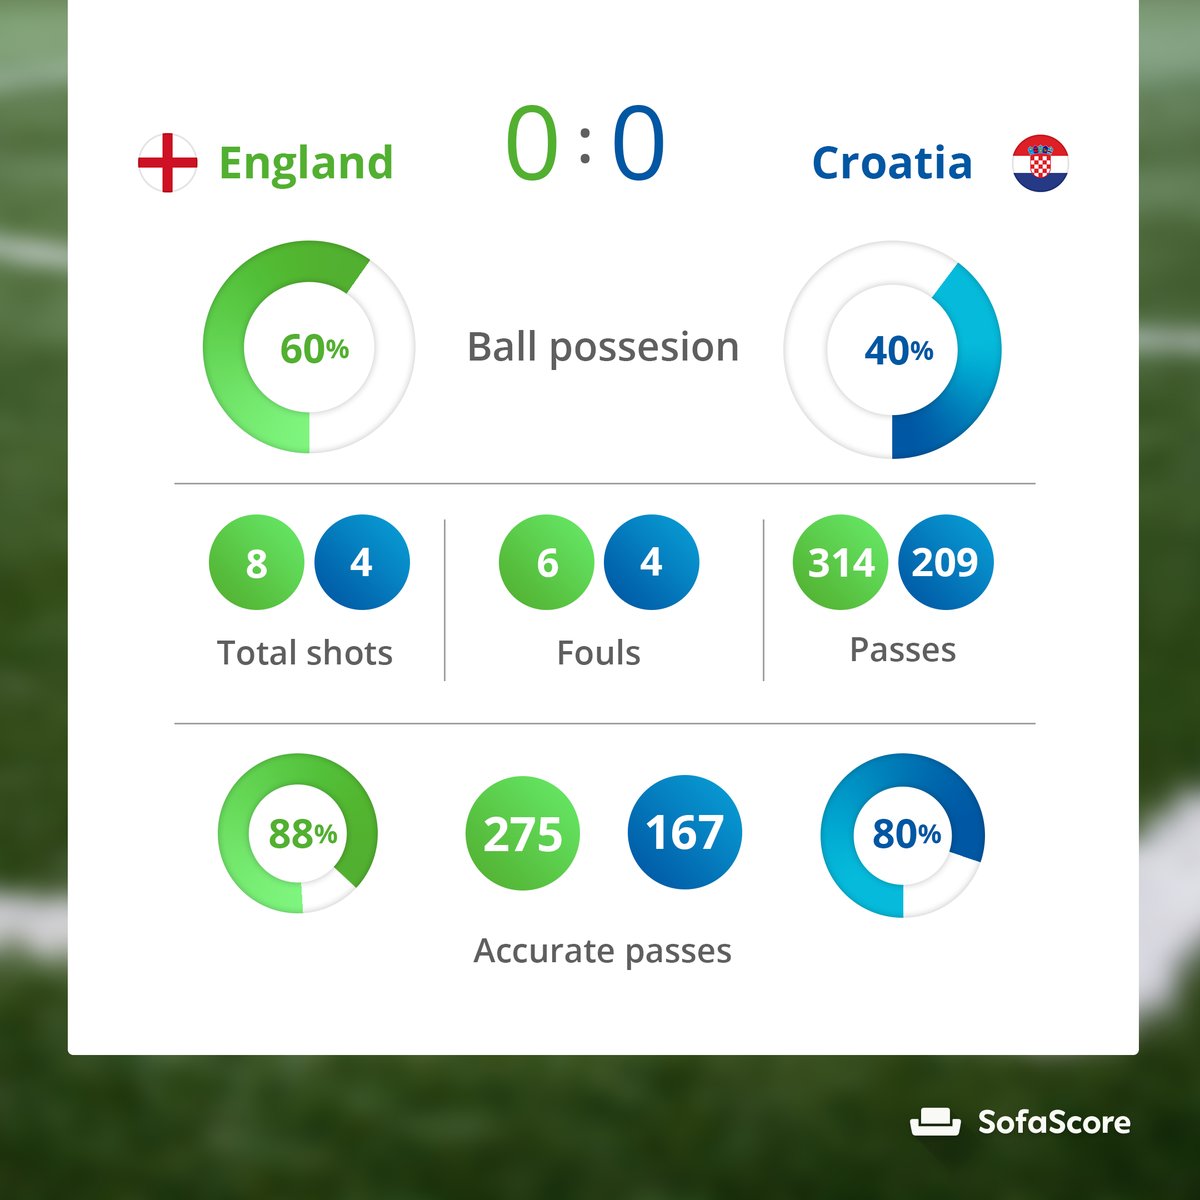Image resolution: width=1200 pixels, height=1200 pixels.
Task: Click the Croatia flag icon
Action: (x=1040, y=163)
